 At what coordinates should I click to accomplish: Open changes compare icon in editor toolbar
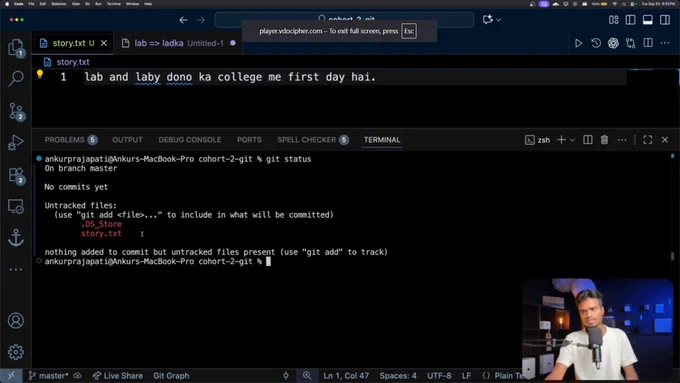pyautogui.click(x=631, y=43)
